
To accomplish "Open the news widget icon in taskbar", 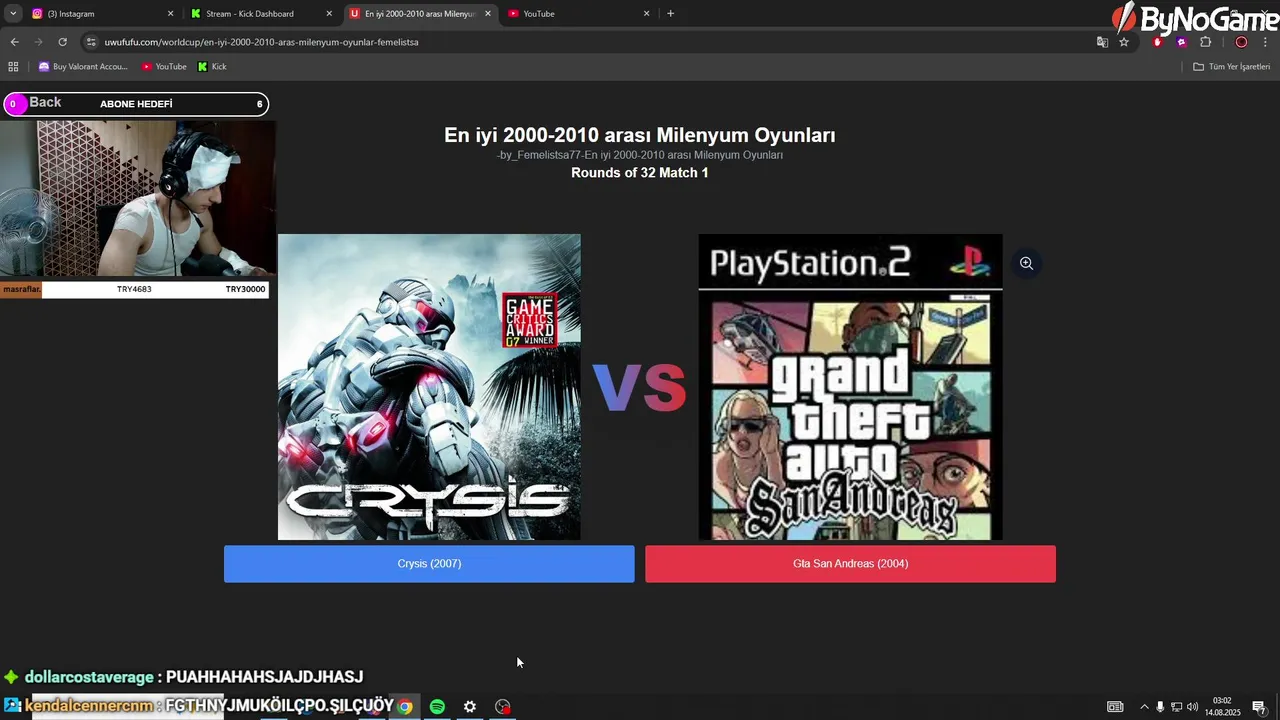I will point(1115,707).
